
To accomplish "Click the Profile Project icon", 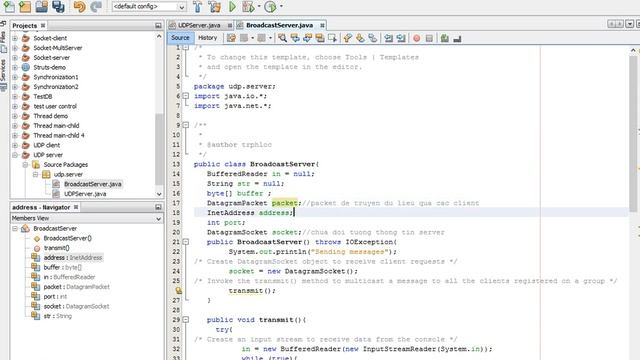I will (270, 7).
